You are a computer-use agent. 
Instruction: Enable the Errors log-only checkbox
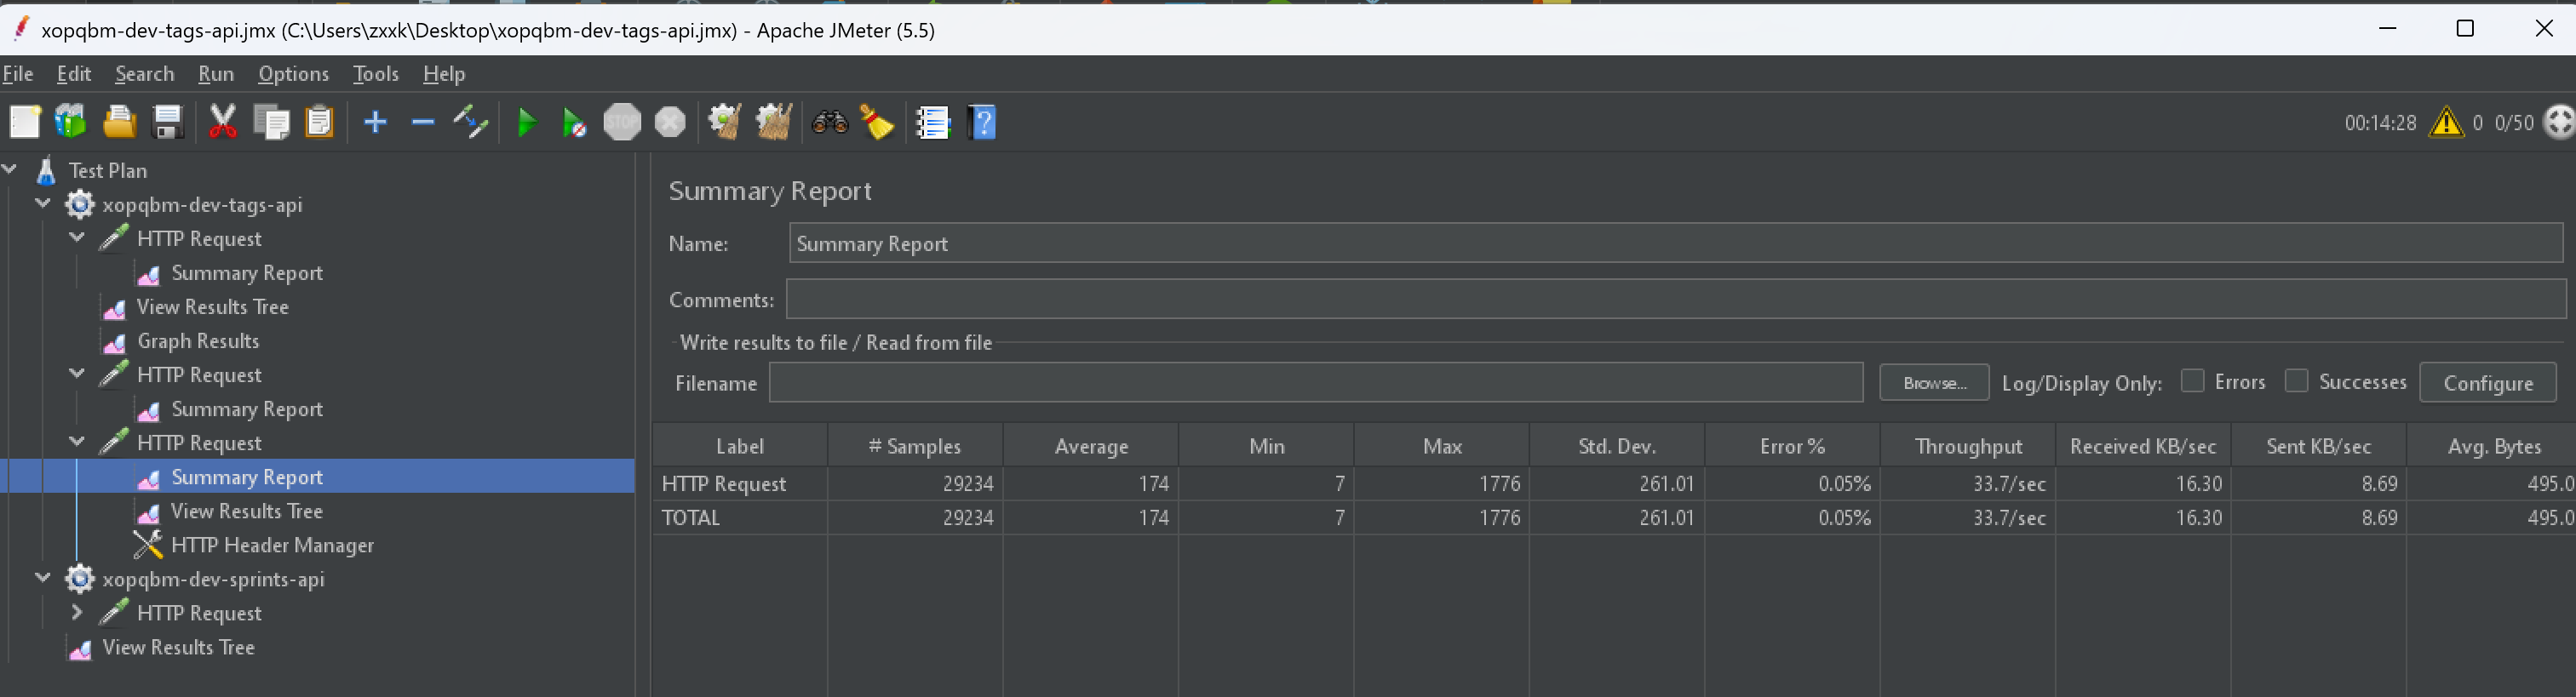[x=2192, y=381]
